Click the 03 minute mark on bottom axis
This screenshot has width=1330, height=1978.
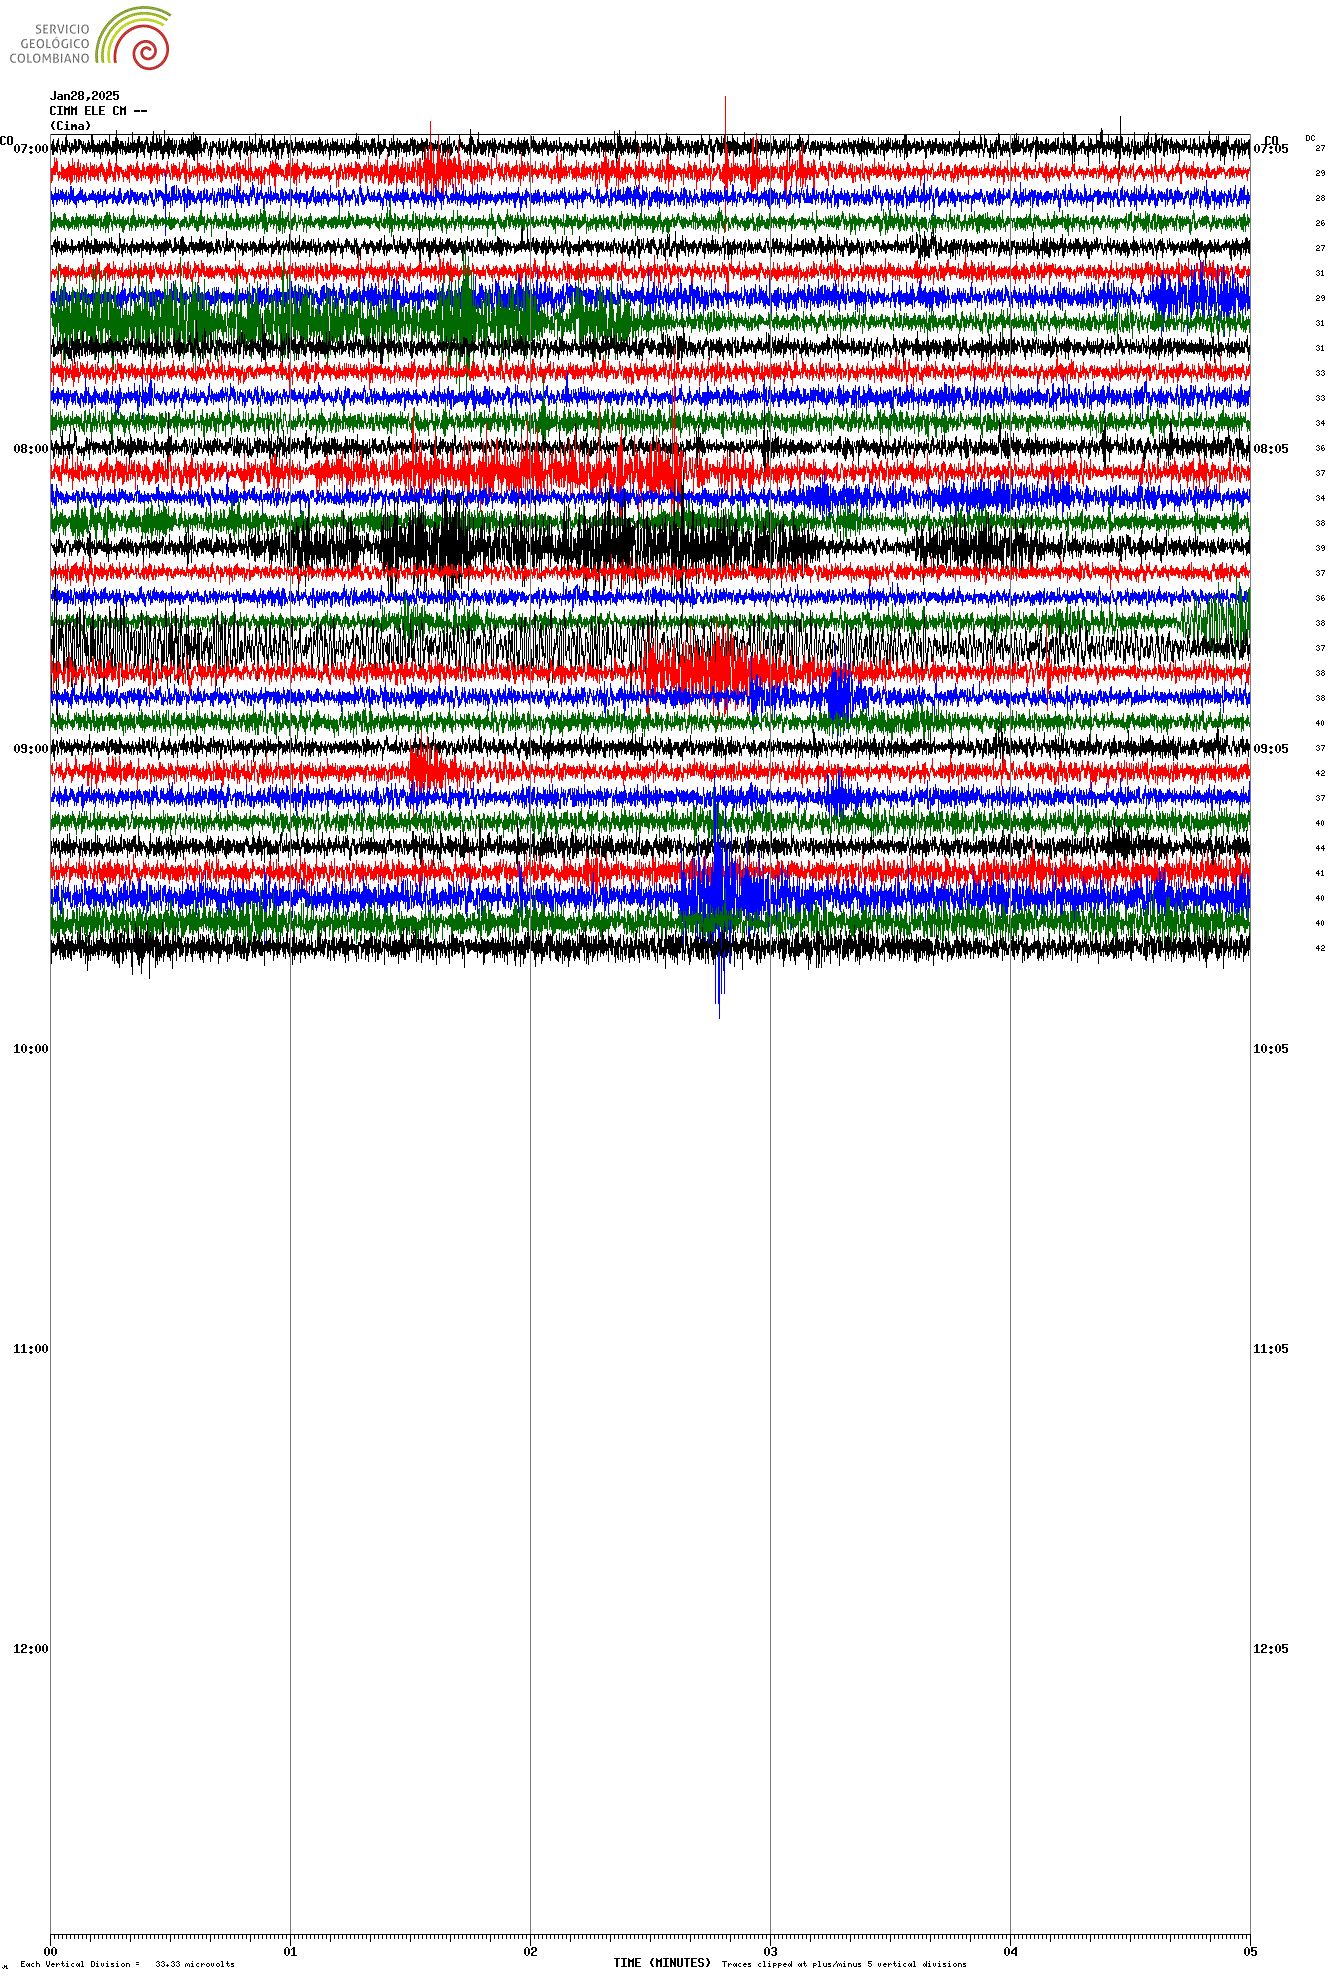click(770, 1951)
